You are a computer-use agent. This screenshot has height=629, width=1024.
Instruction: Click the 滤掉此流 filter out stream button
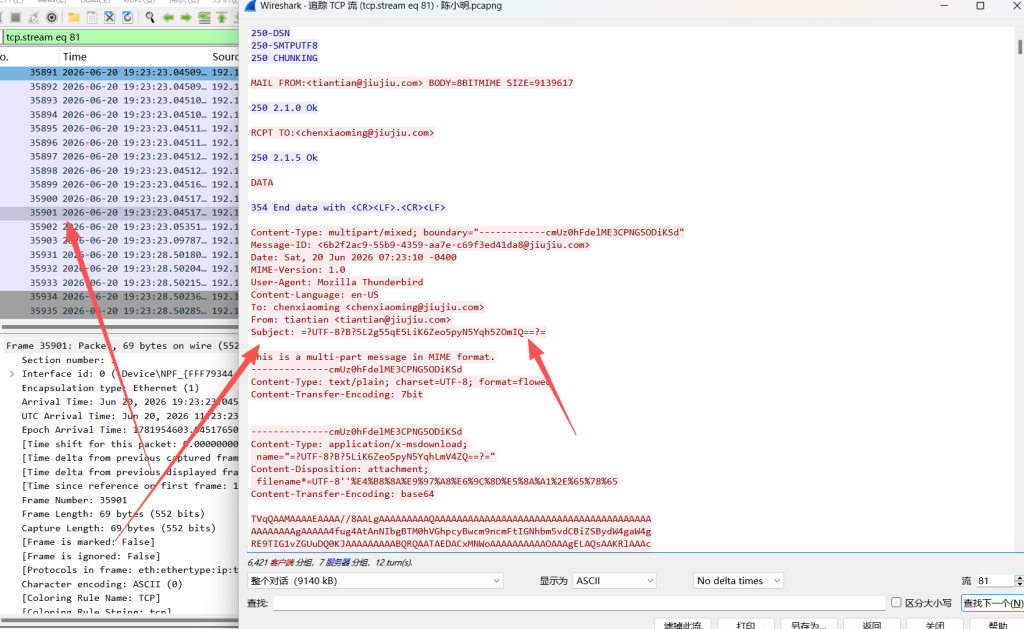pyautogui.click(x=682, y=624)
